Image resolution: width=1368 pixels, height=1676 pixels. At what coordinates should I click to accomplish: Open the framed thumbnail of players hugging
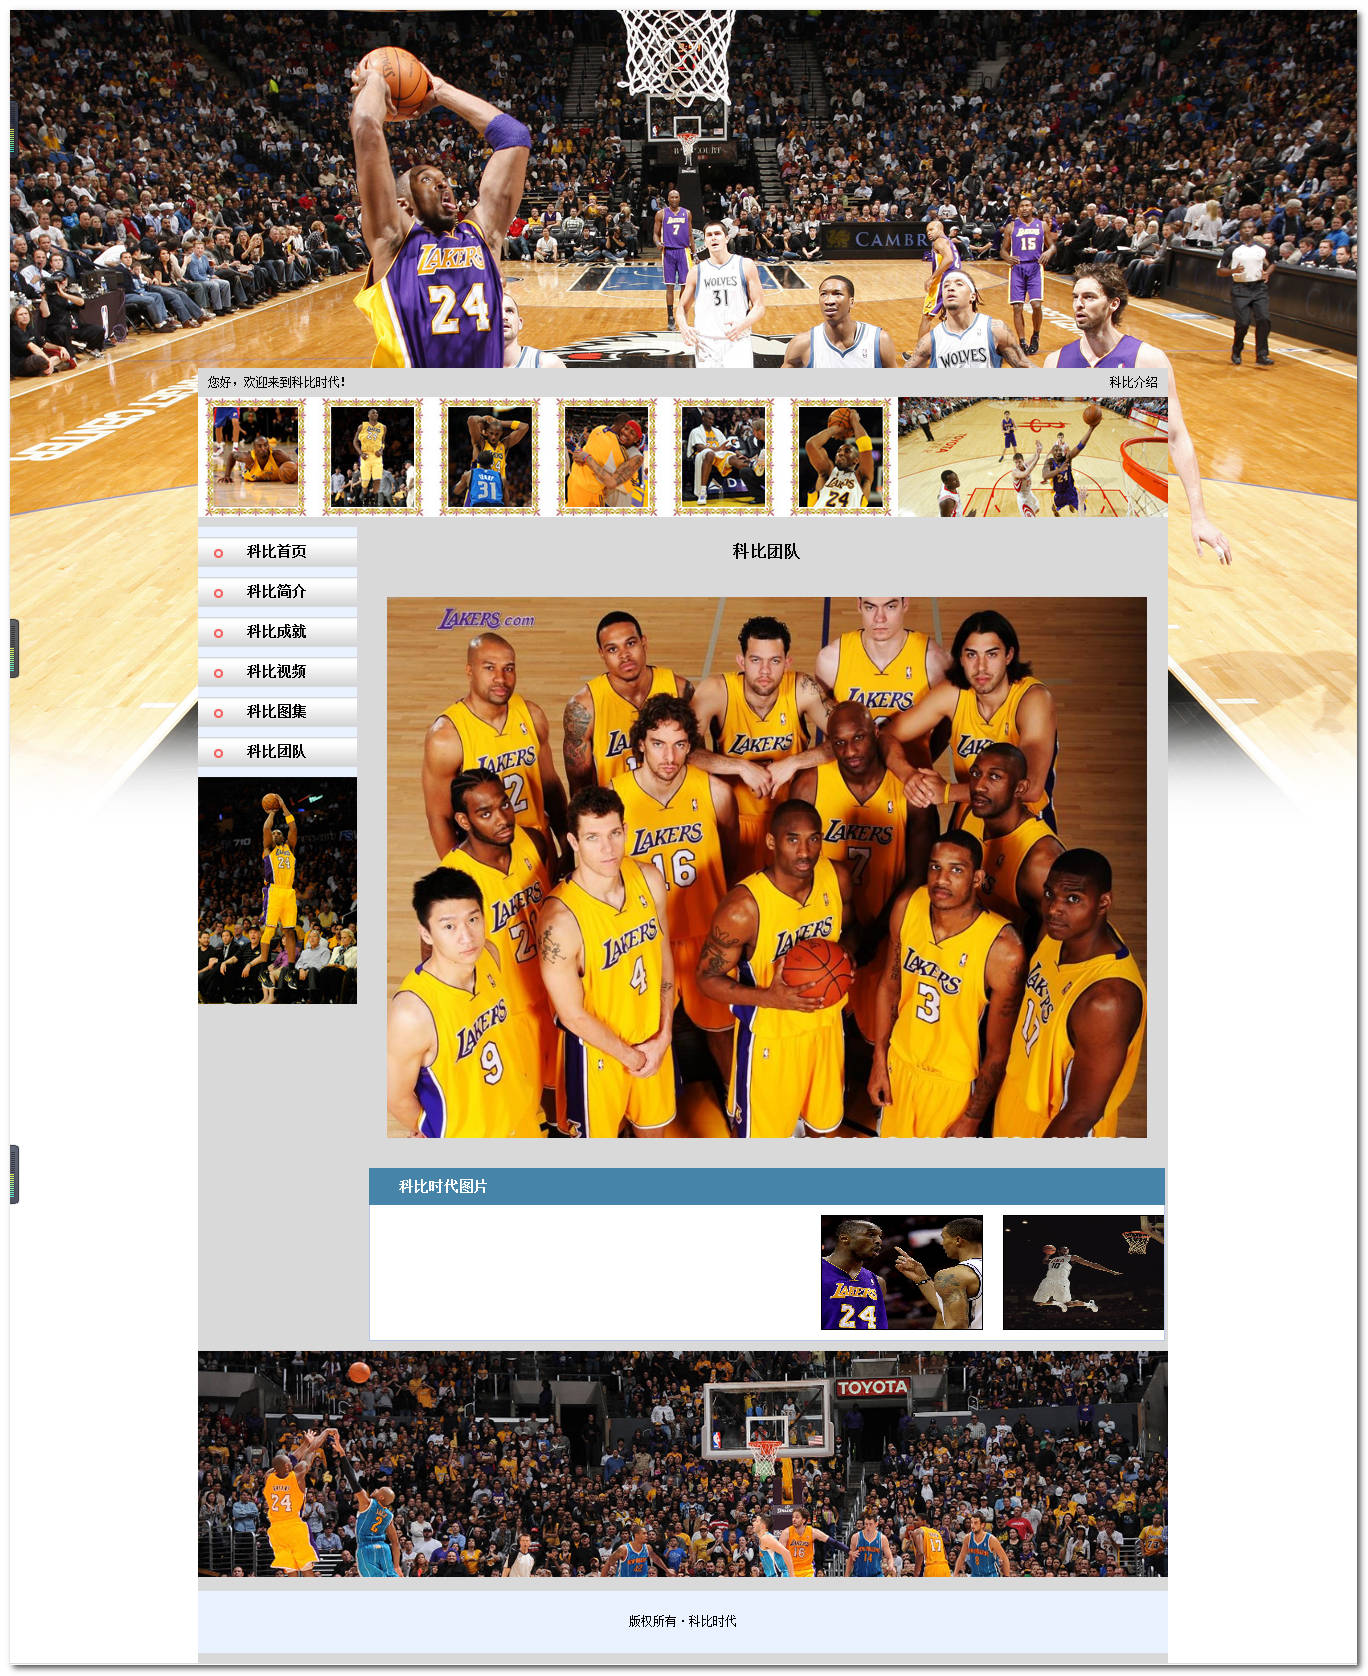coord(606,457)
